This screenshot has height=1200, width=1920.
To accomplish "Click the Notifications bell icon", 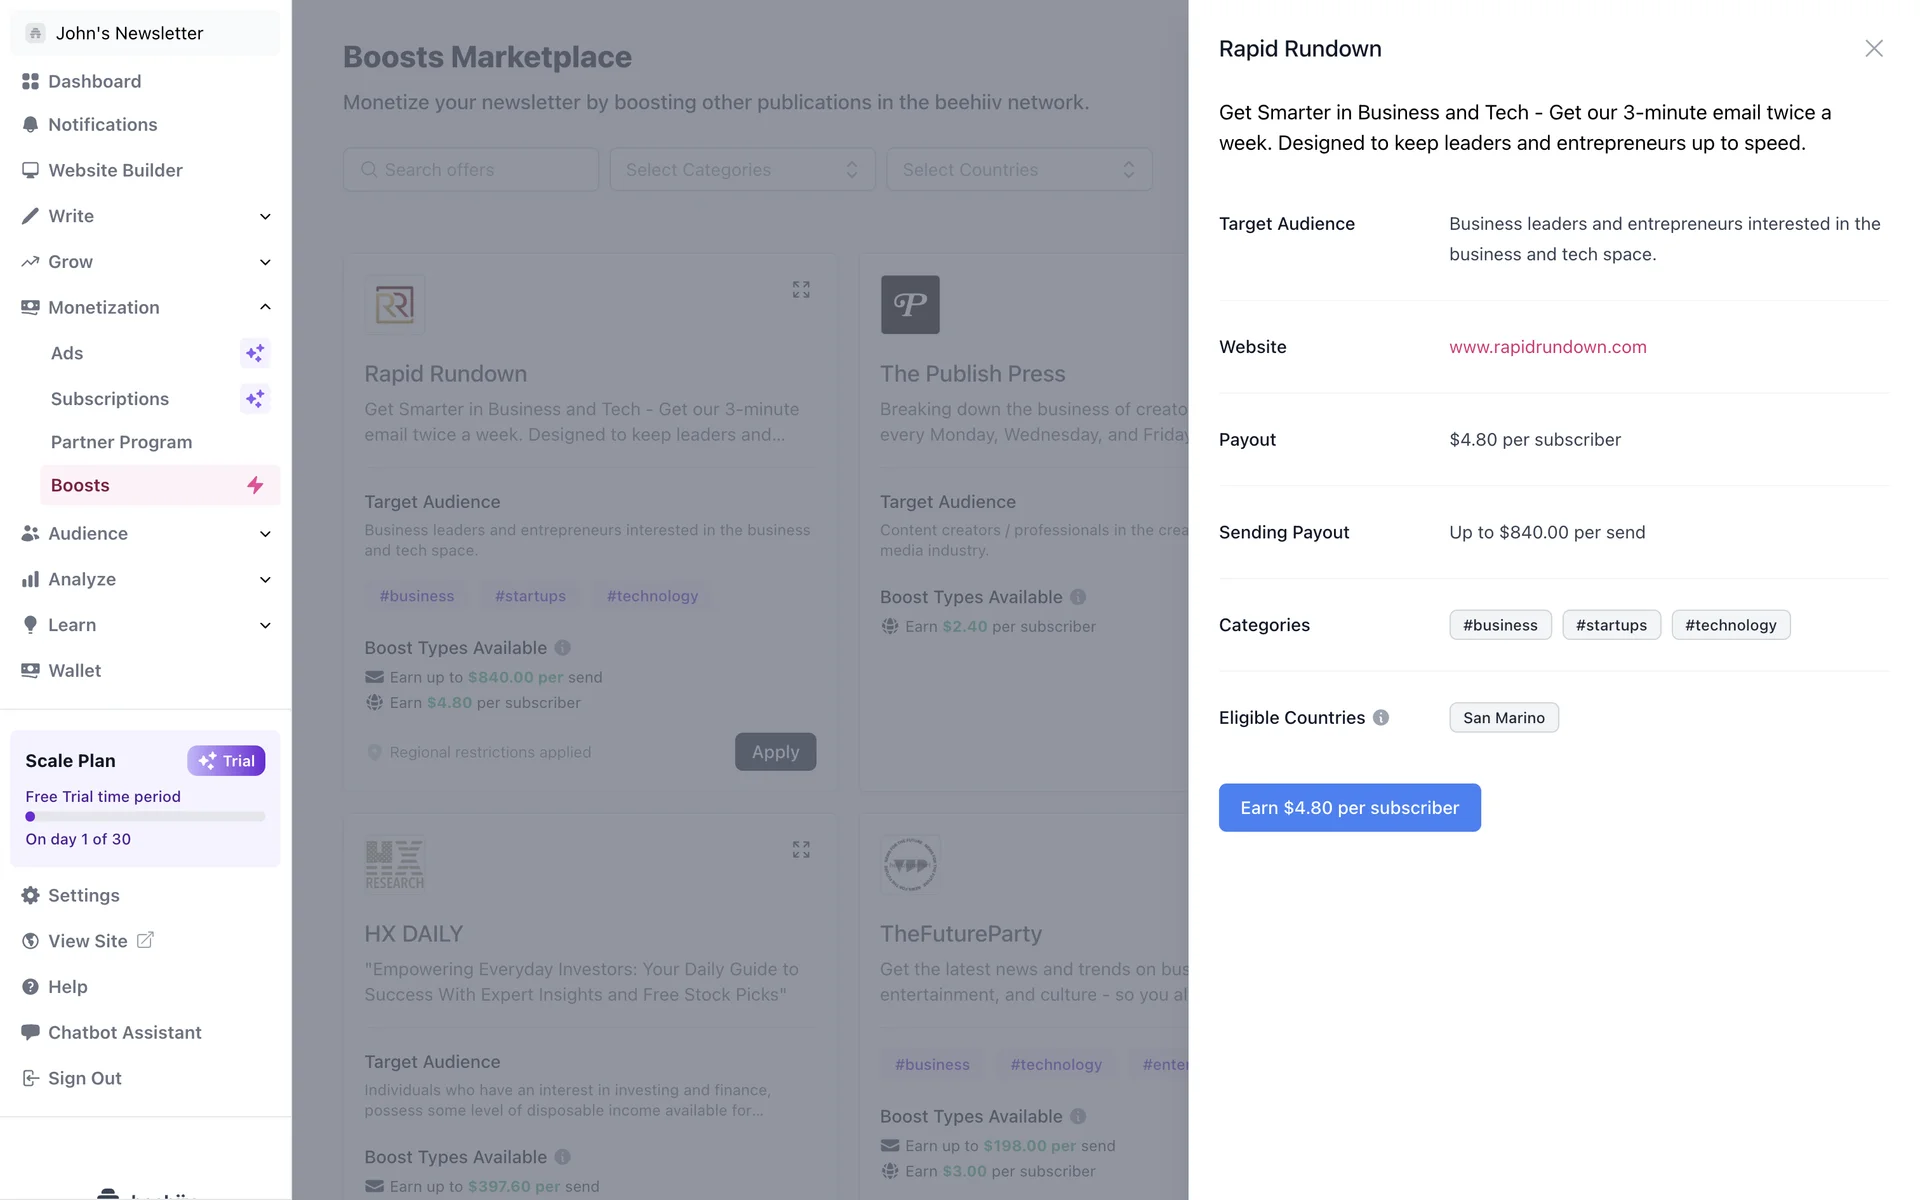I will click(30, 125).
